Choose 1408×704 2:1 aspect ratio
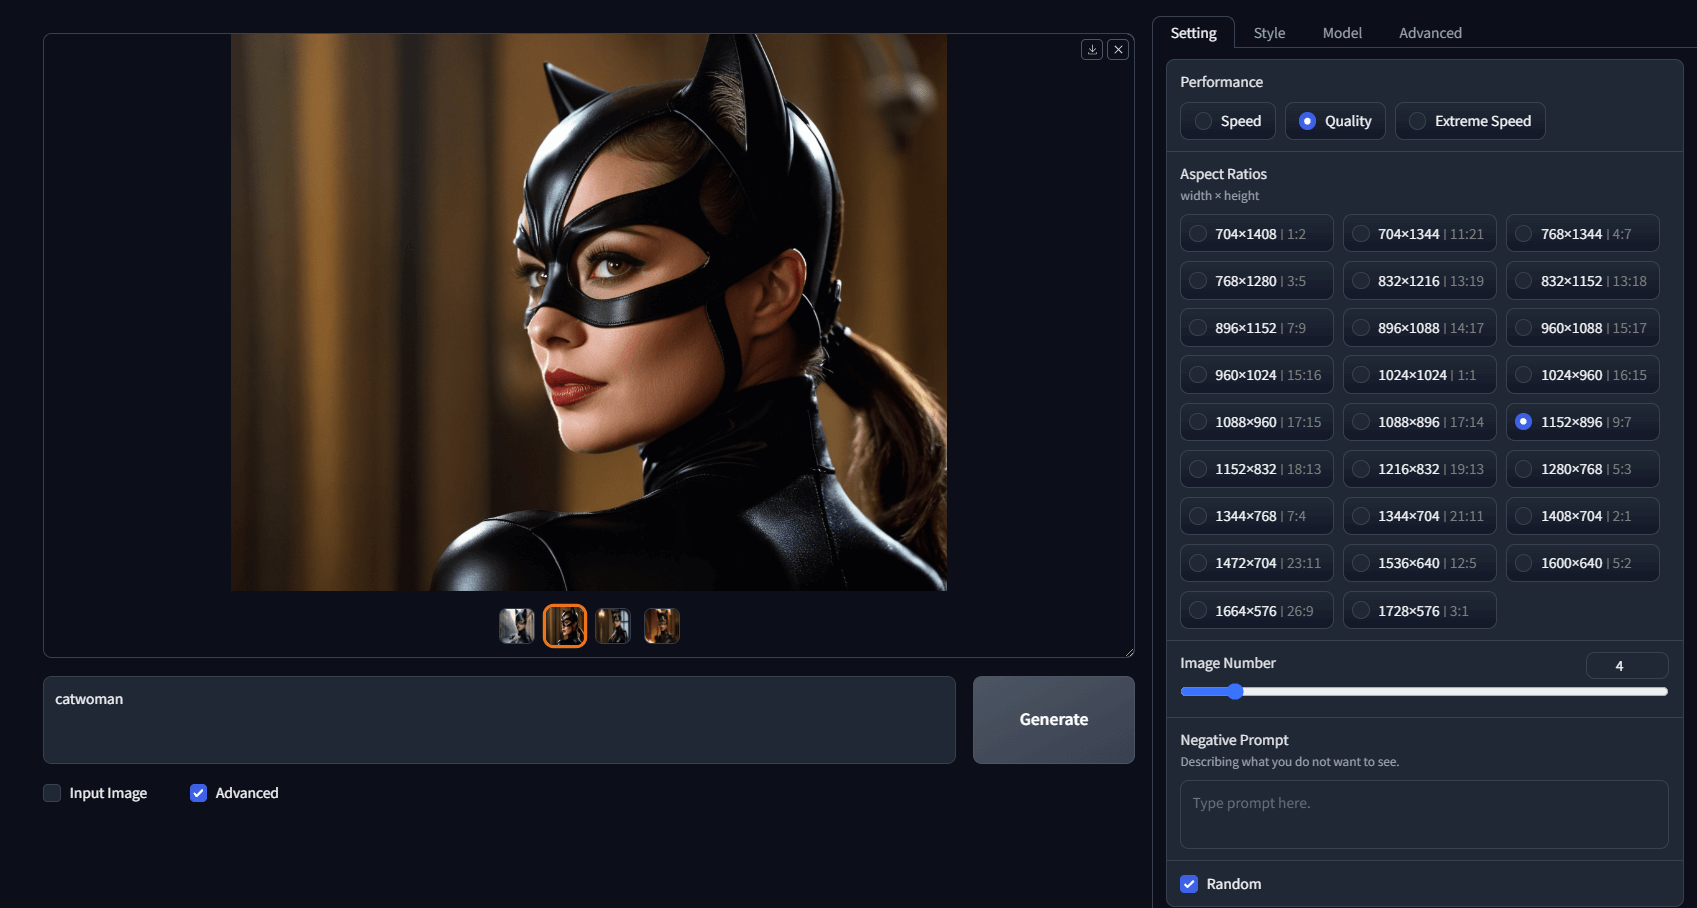 pyautogui.click(x=1583, y=516)
